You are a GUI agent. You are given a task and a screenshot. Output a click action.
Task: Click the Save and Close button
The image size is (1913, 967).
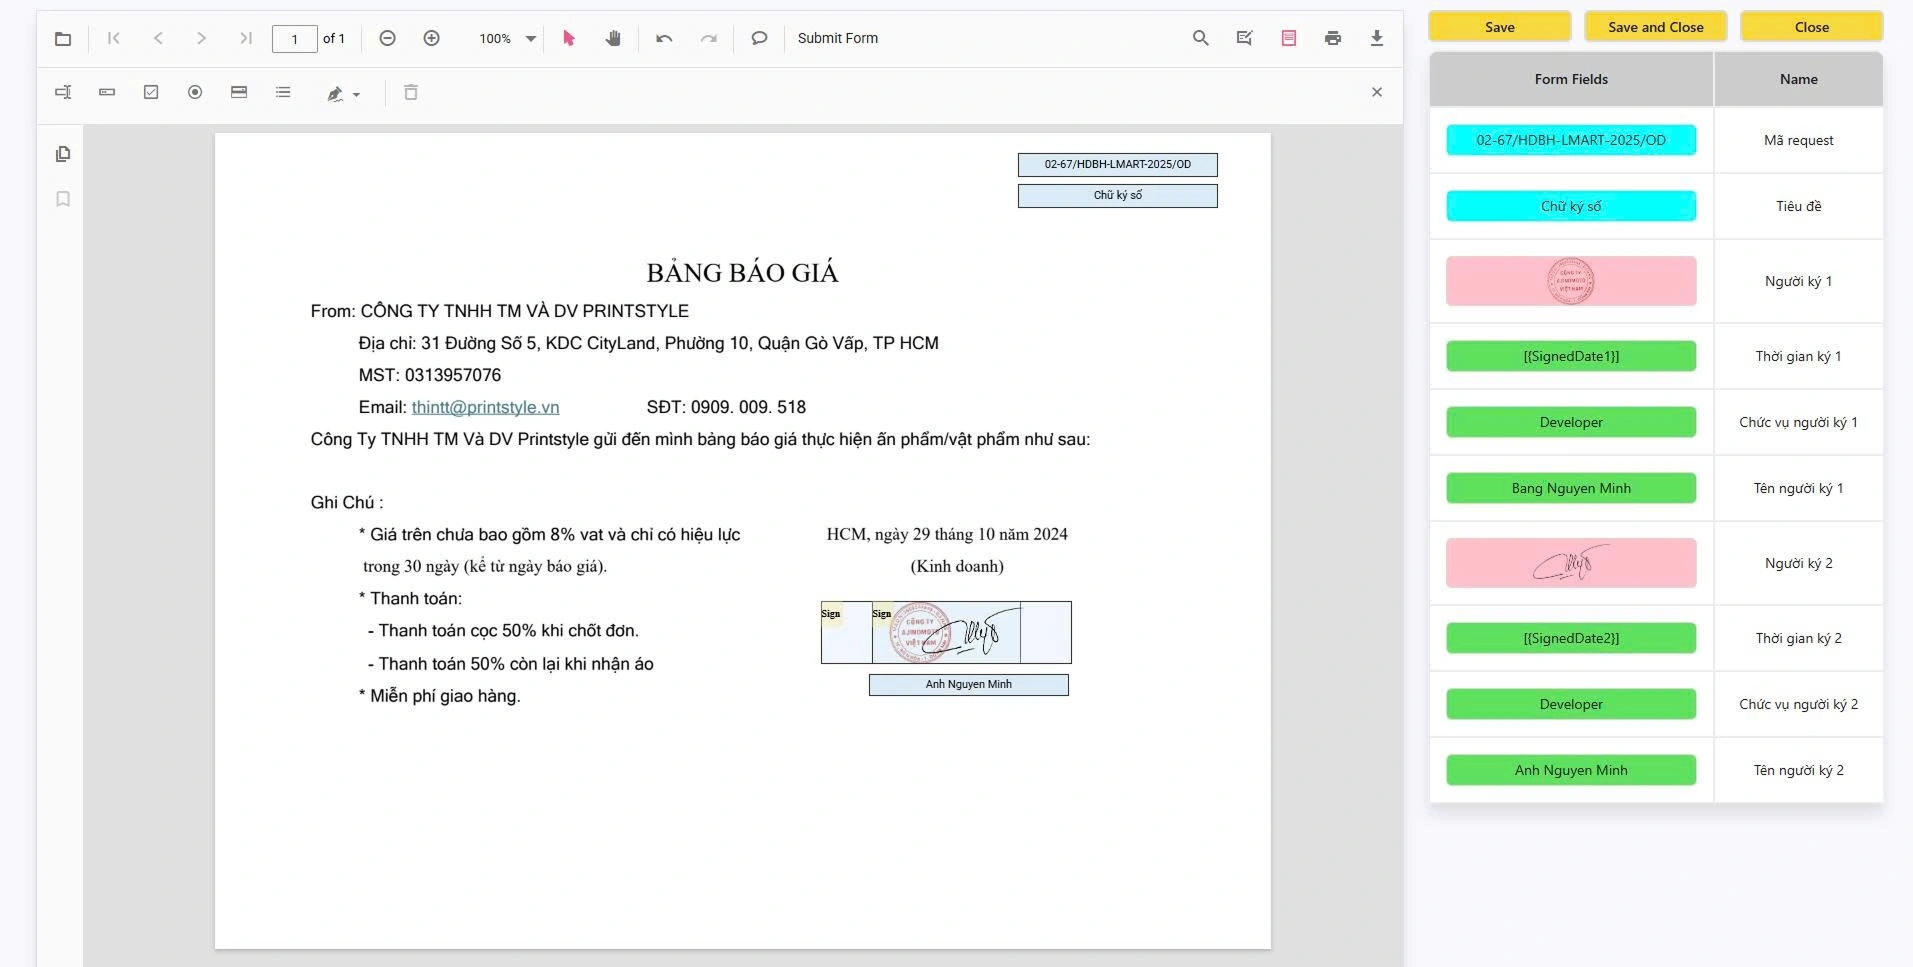coord(1655,27)
